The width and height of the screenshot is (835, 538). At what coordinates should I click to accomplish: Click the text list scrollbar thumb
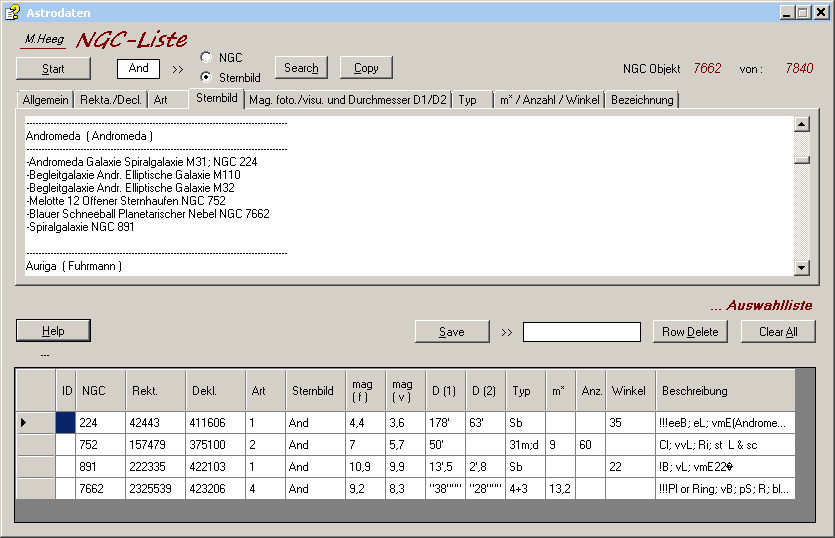[x=802, y=160]
